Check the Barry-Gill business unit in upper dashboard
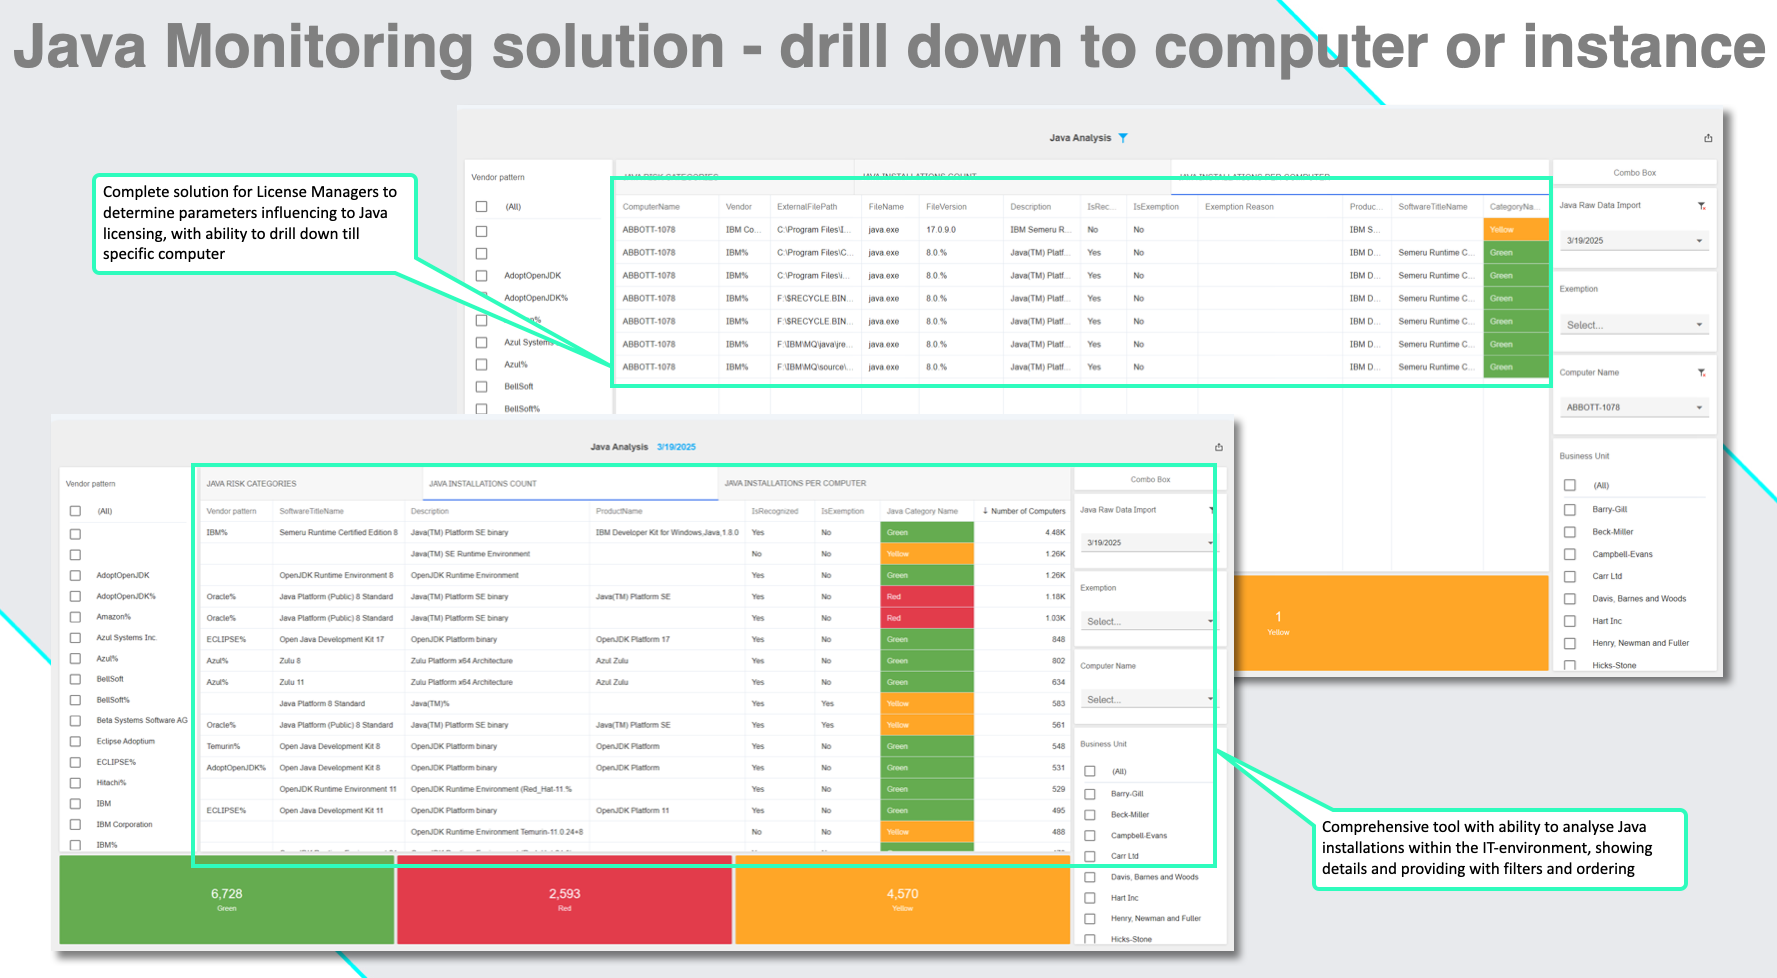This screenshot has width=1777, height=978. [1570, 509]
